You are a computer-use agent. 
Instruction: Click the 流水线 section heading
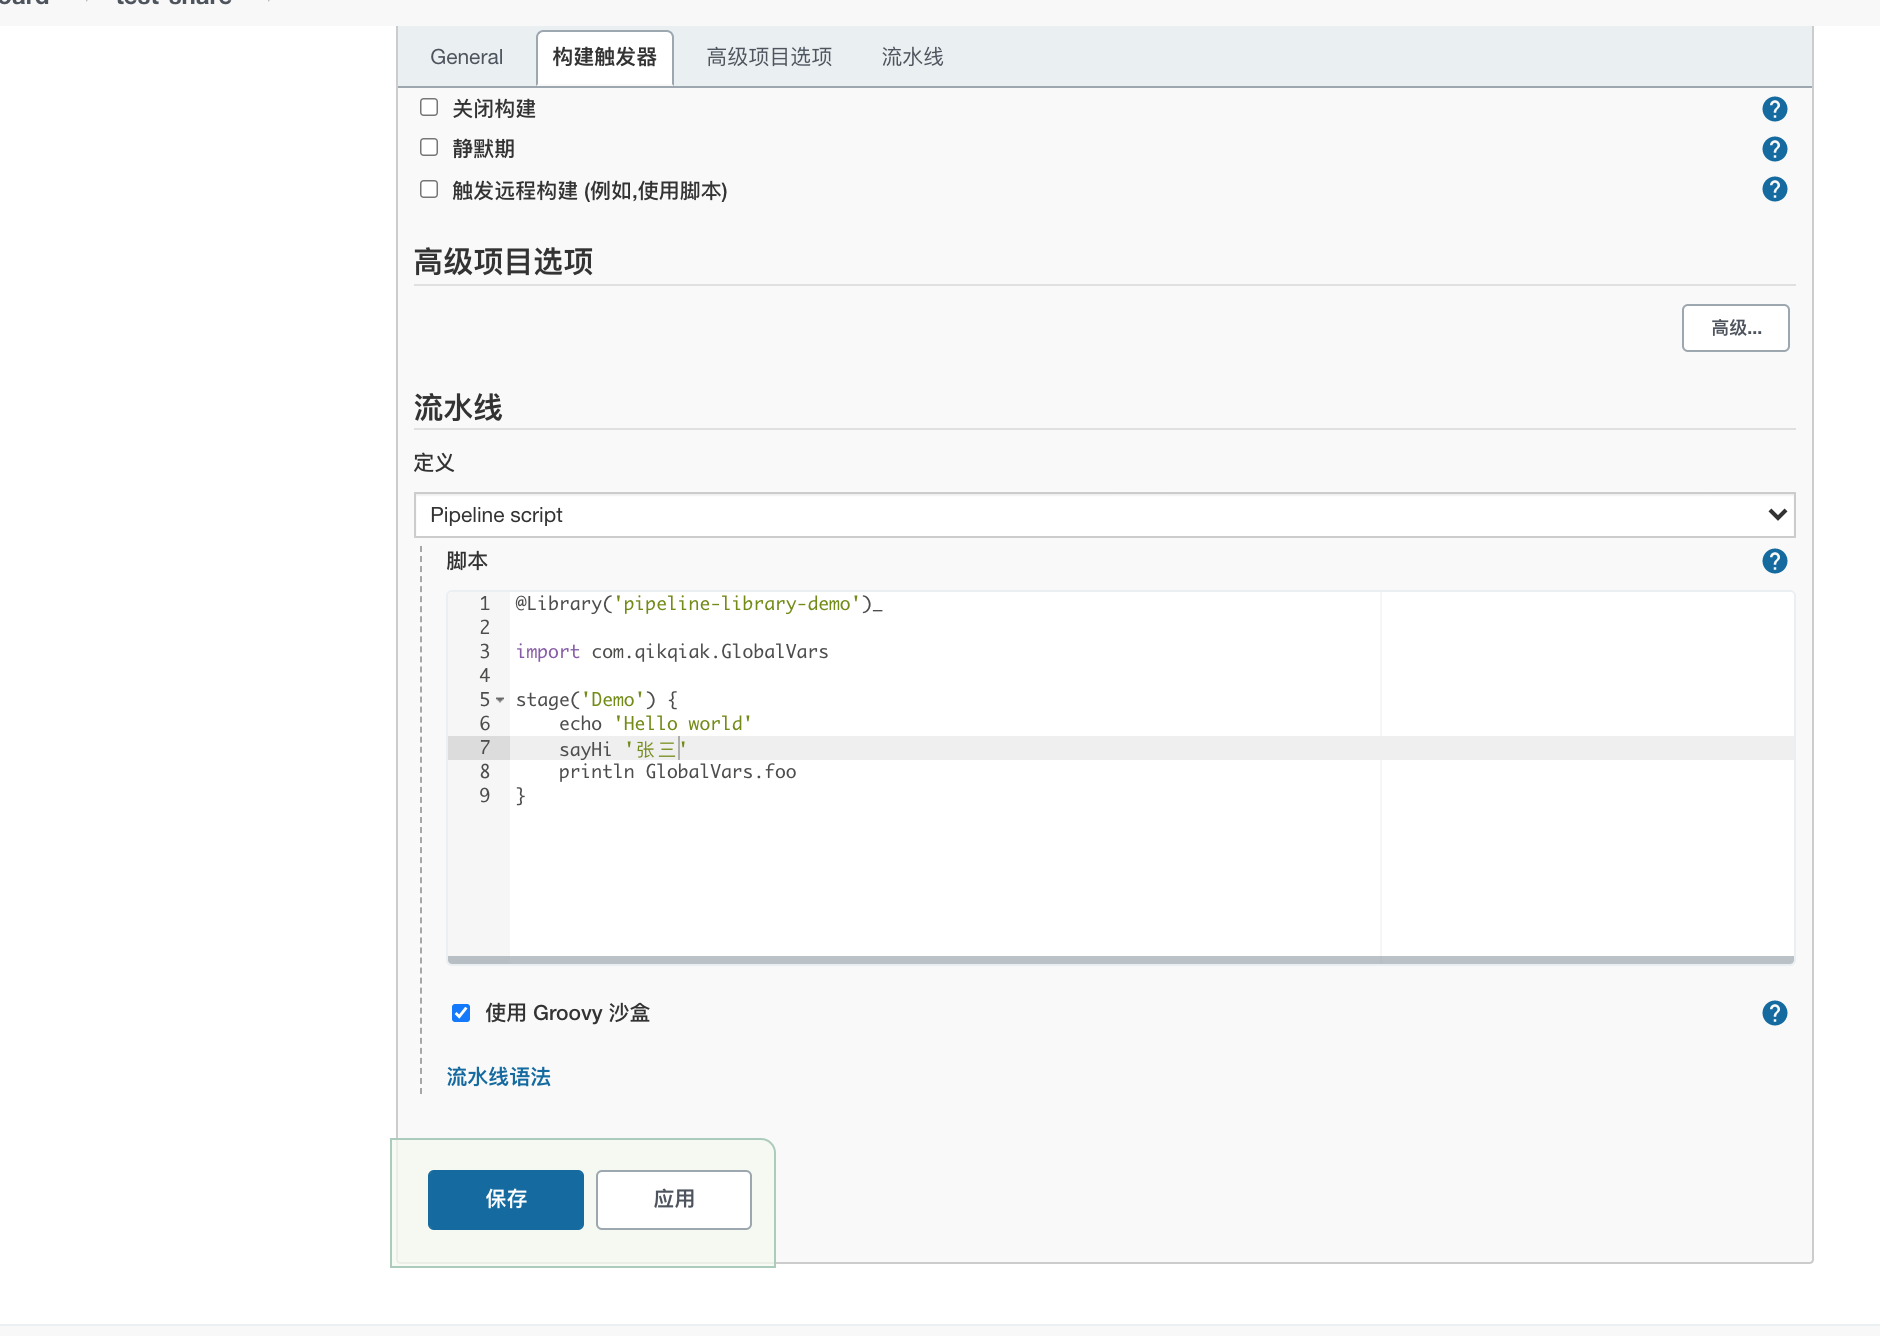458,408
